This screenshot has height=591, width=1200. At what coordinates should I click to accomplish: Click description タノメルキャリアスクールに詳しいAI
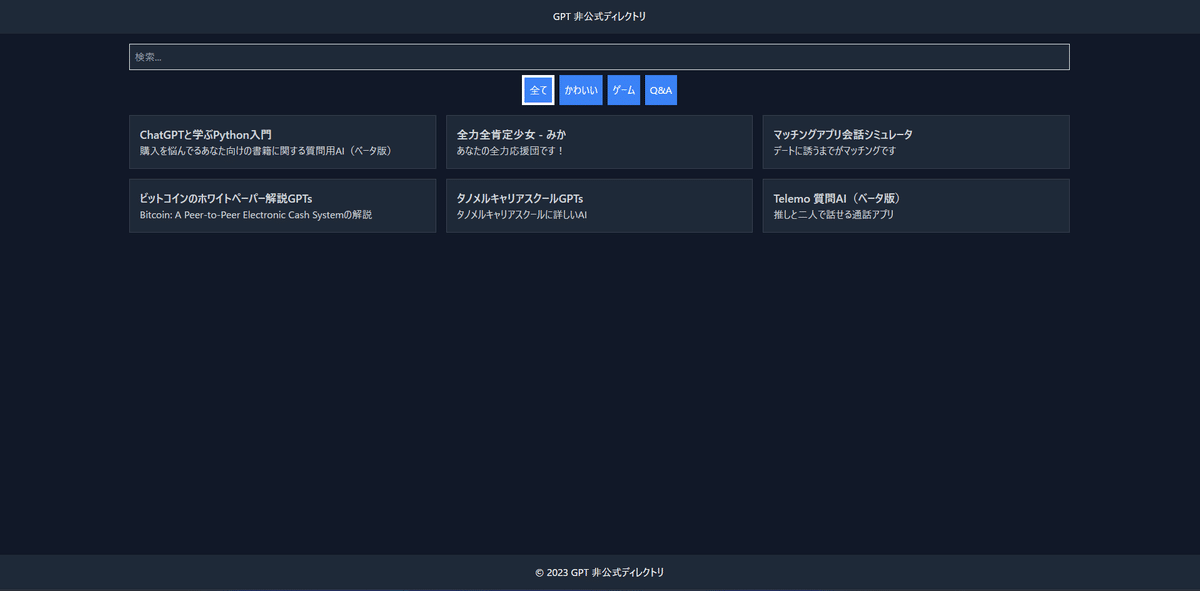(522, 215)
